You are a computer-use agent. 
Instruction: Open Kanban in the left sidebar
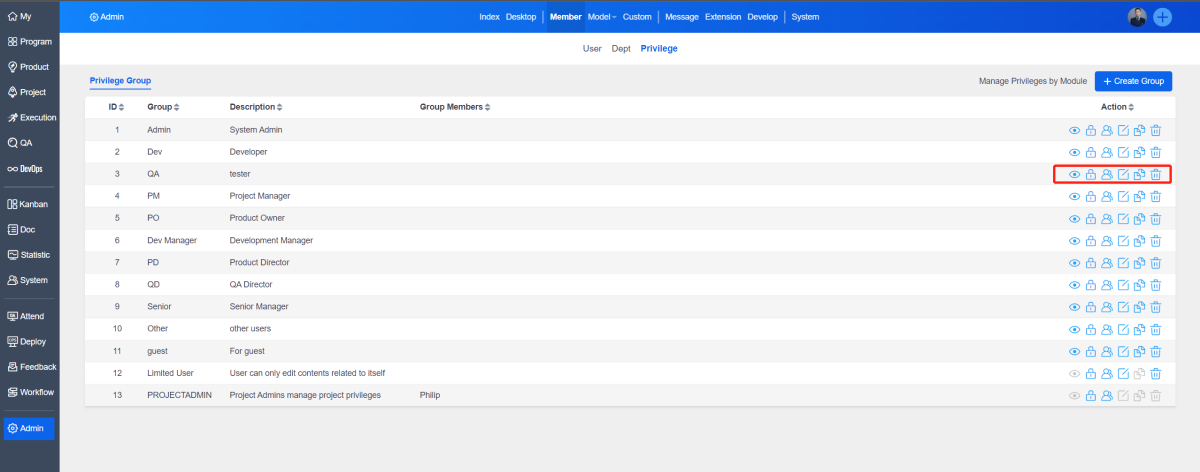click(x=29, y=204)
